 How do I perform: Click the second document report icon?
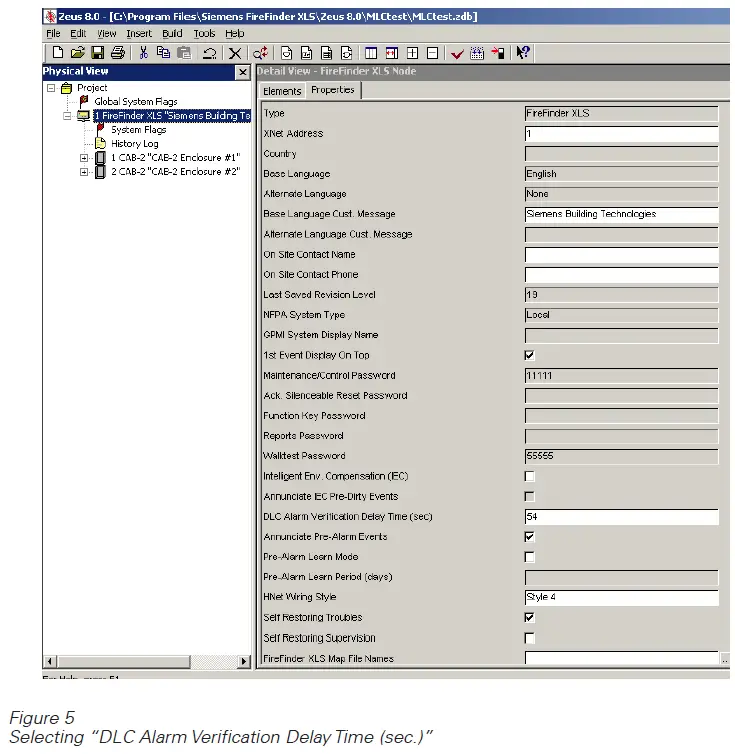tap(306, 52)
